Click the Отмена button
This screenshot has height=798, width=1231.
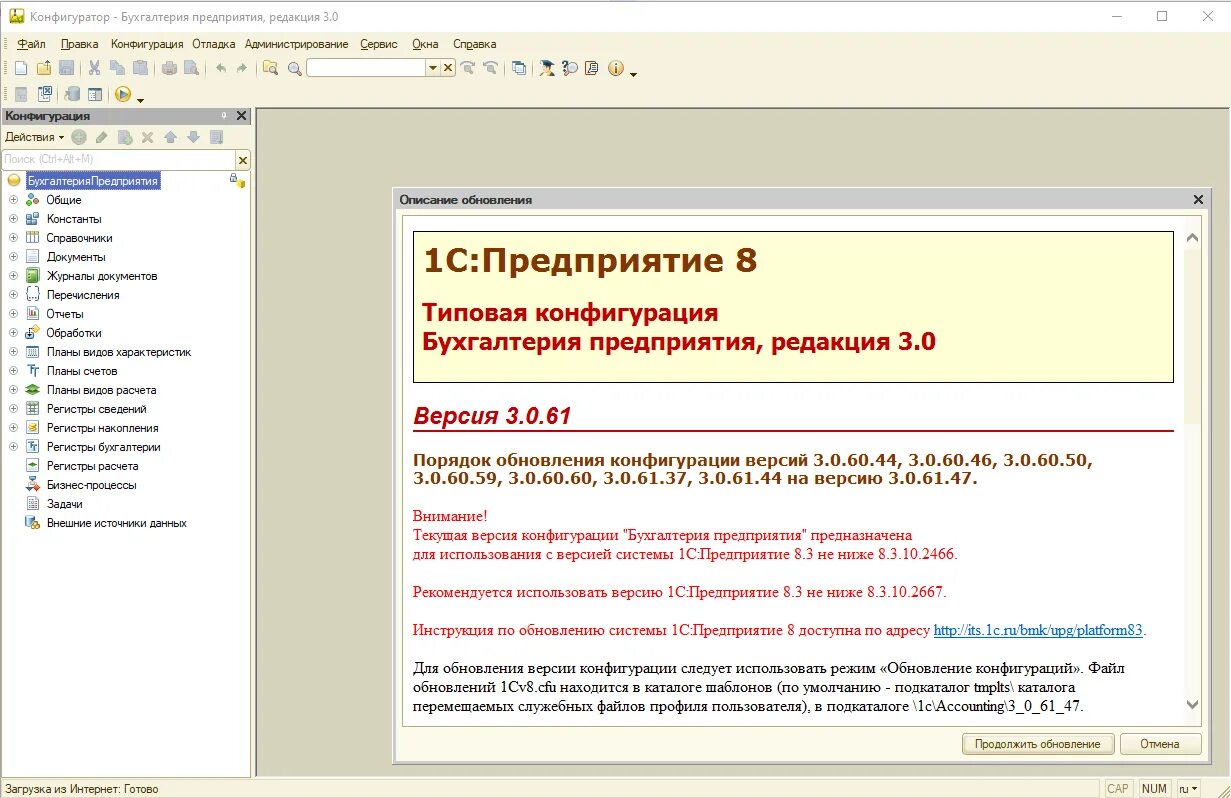1162,744
